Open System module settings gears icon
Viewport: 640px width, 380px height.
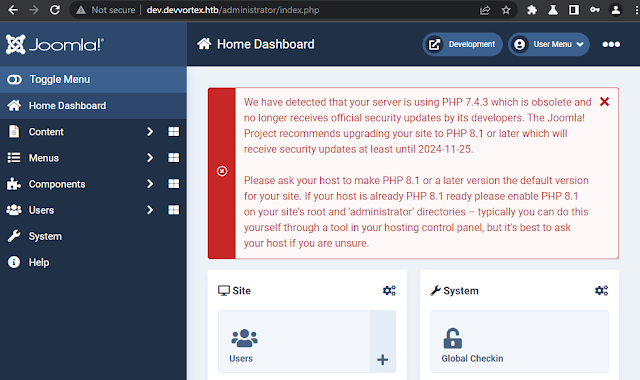tap(601, 291)
